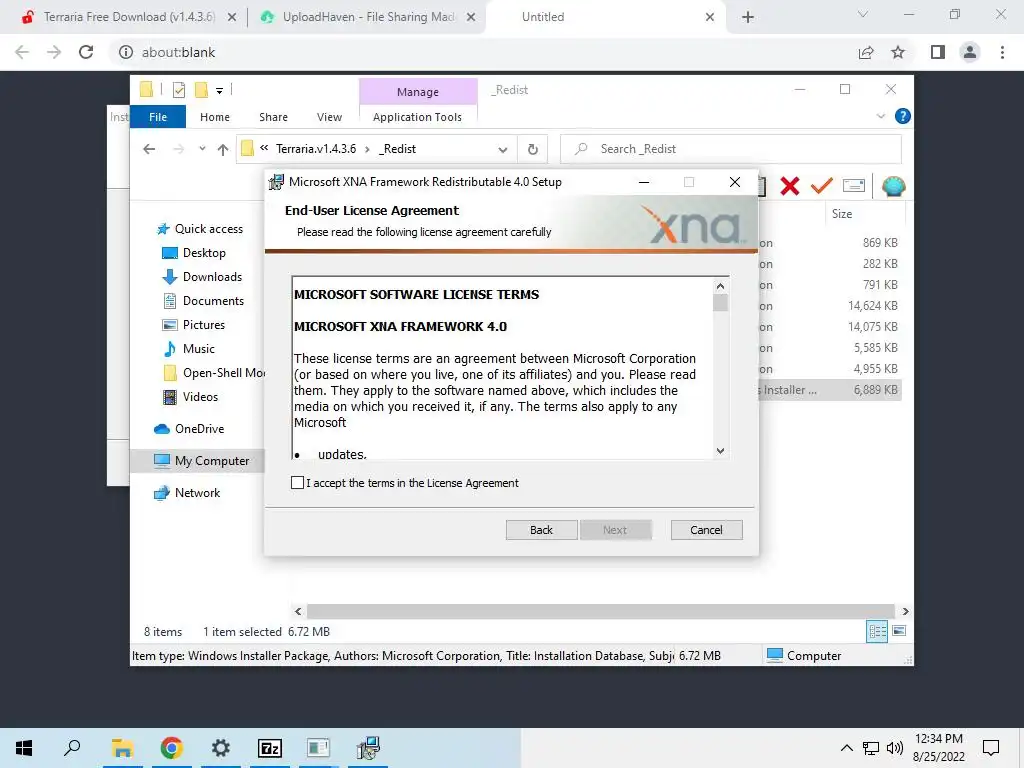Show hidden tray icons chevron
The width and height of the screenshot is (1024, 768).
[846, 748]
